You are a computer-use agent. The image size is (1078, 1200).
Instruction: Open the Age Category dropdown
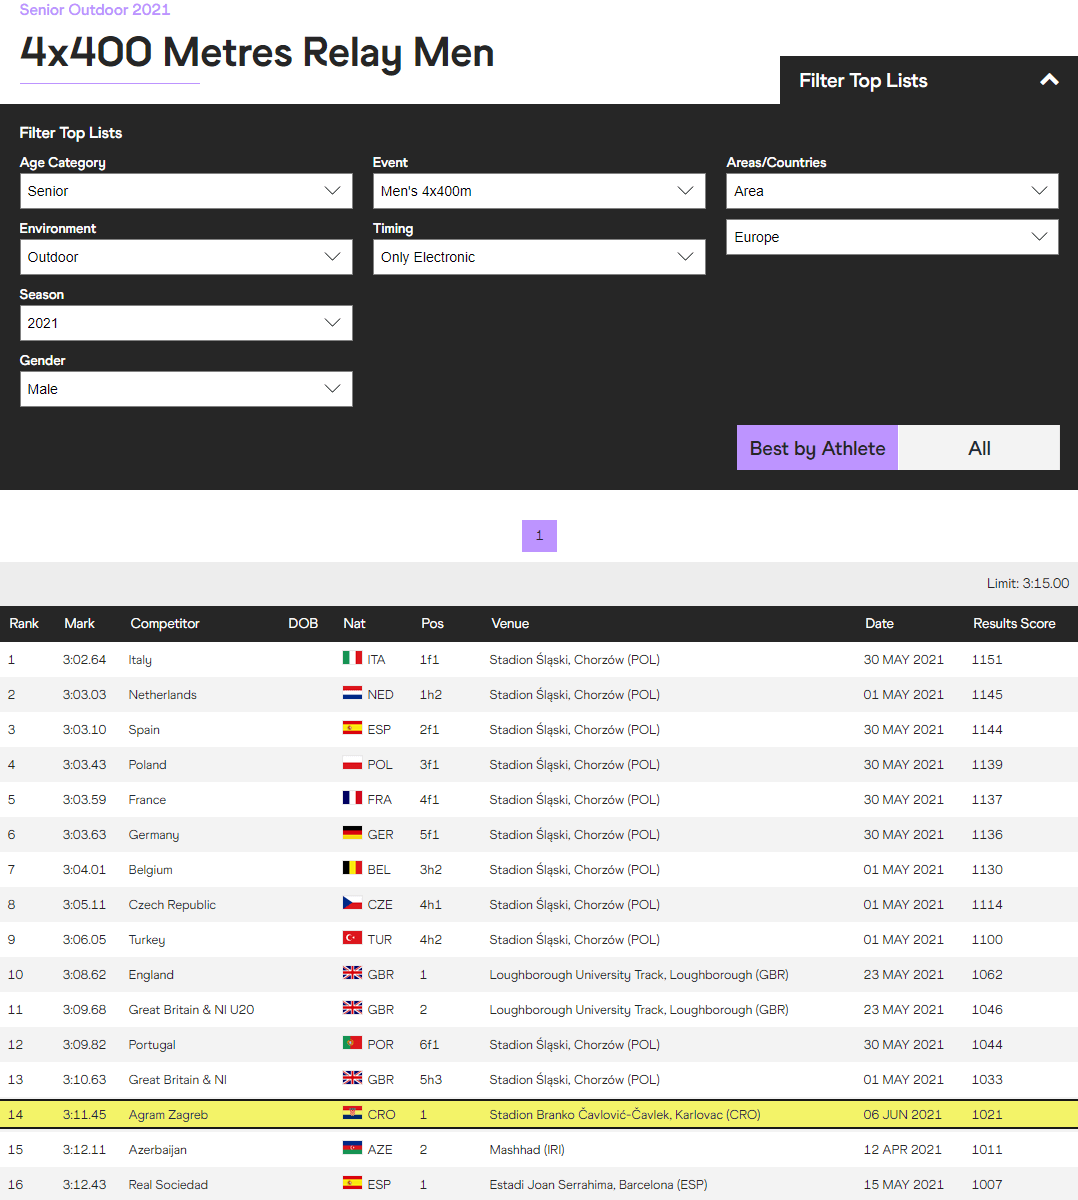pos(186,191)
